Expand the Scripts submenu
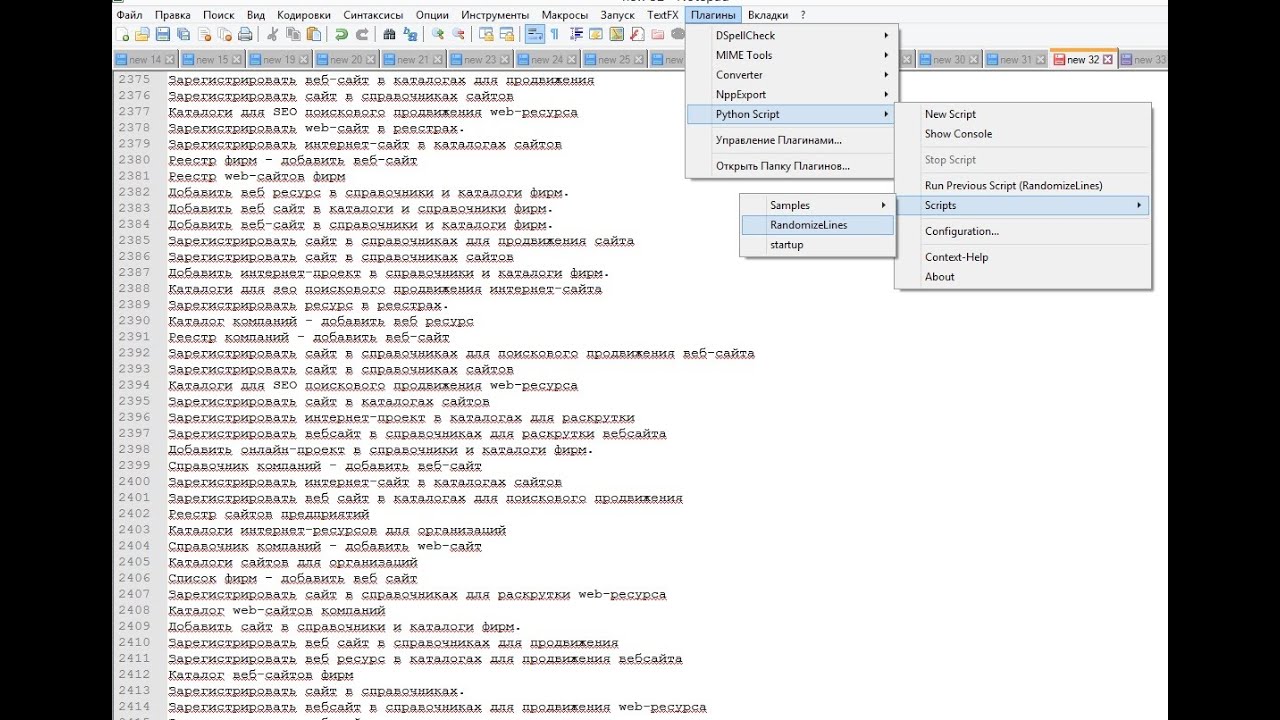The height and width of the screenshot is (720, 1280). 1022,205
